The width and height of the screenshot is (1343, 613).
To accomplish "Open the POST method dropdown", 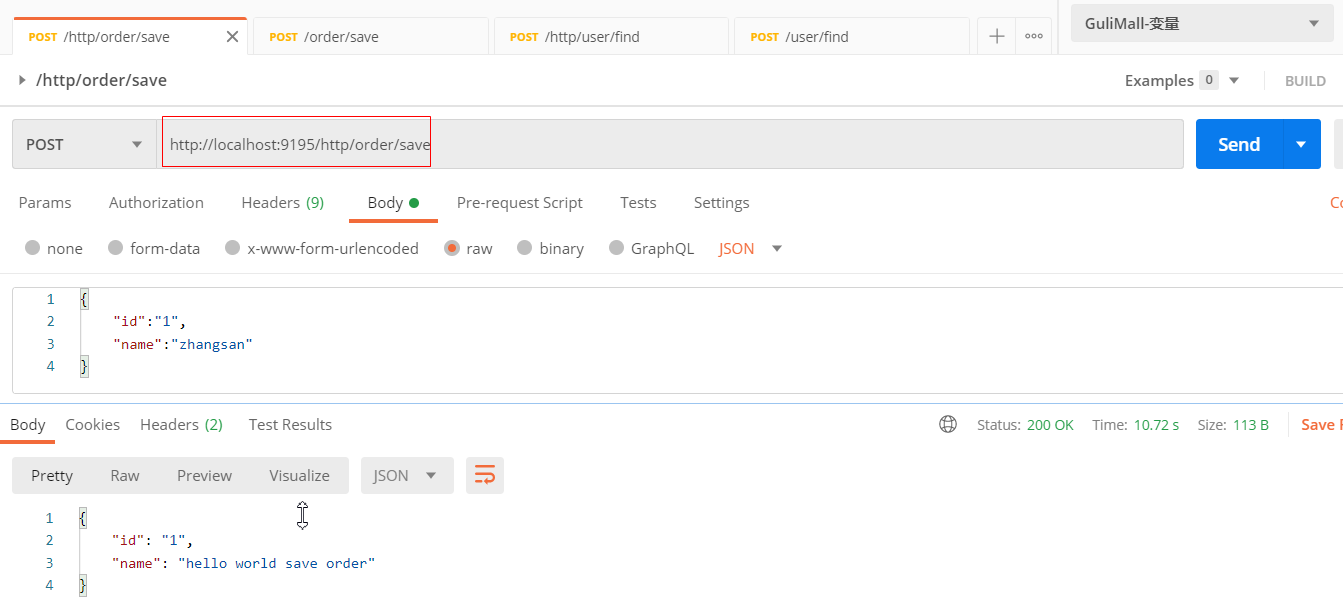I will click(x=84, y=145).
